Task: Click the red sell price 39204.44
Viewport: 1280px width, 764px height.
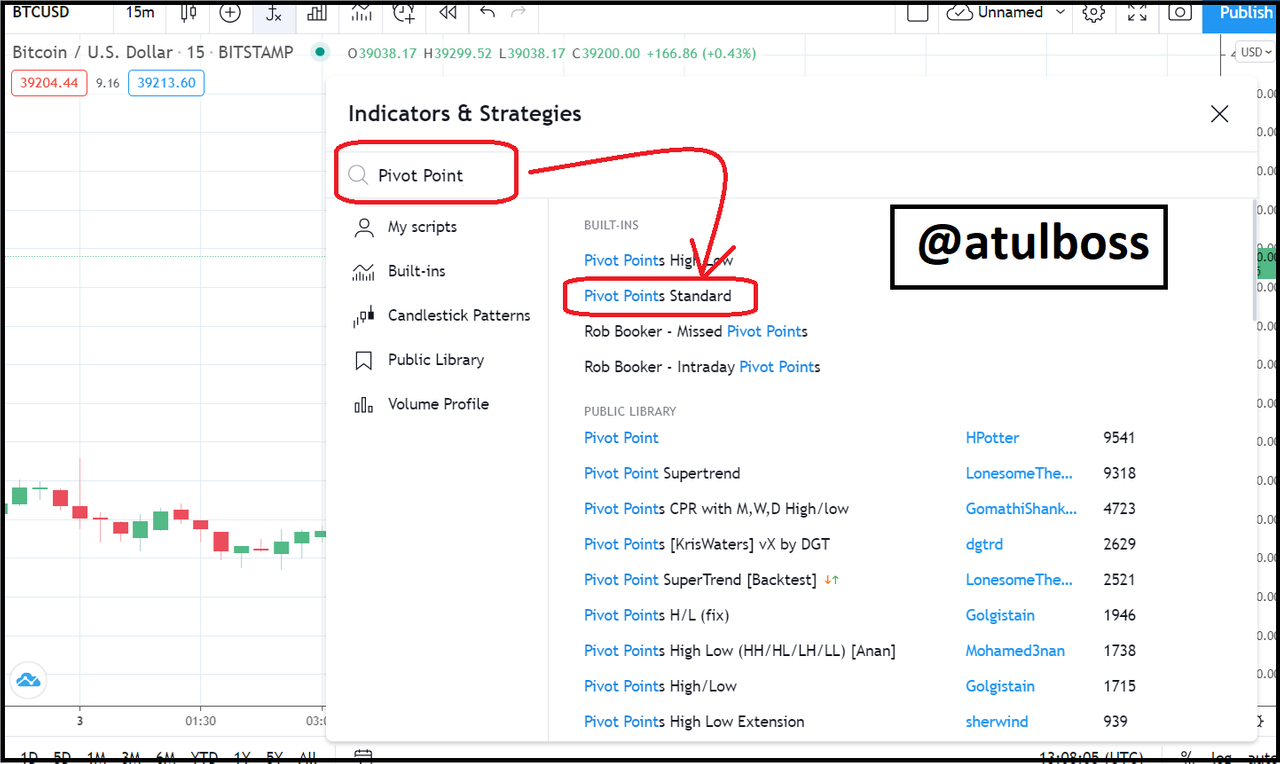Action: [49, 83]
